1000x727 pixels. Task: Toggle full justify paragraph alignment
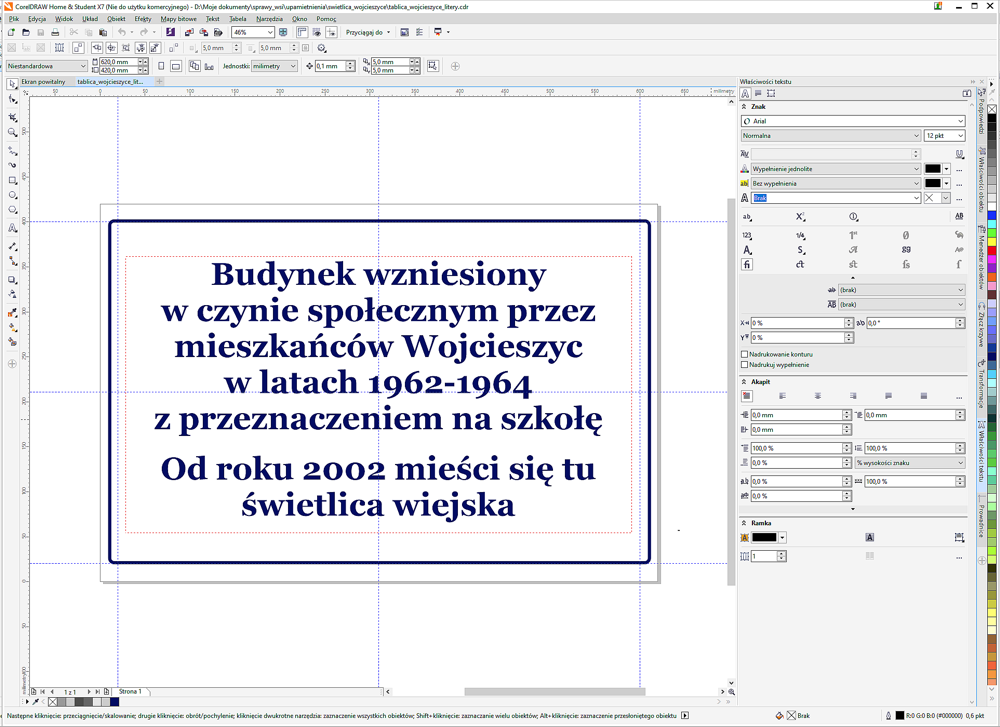pyautogui.click(x=888, y=396)
